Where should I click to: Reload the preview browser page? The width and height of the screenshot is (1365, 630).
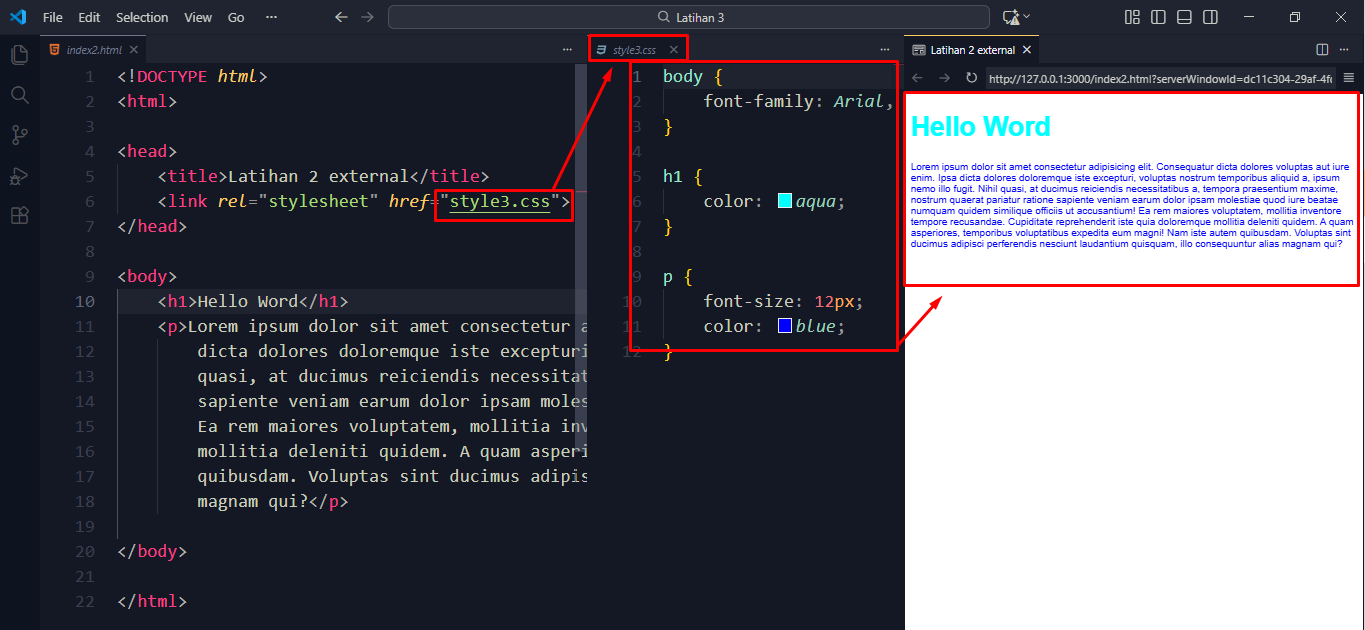[x=970, y=78]
